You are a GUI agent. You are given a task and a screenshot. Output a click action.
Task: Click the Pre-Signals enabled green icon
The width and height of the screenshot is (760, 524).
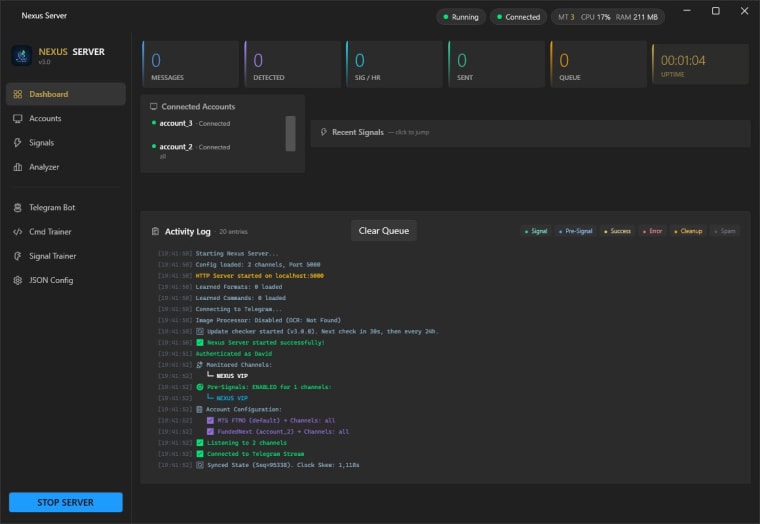click(200, 387)
